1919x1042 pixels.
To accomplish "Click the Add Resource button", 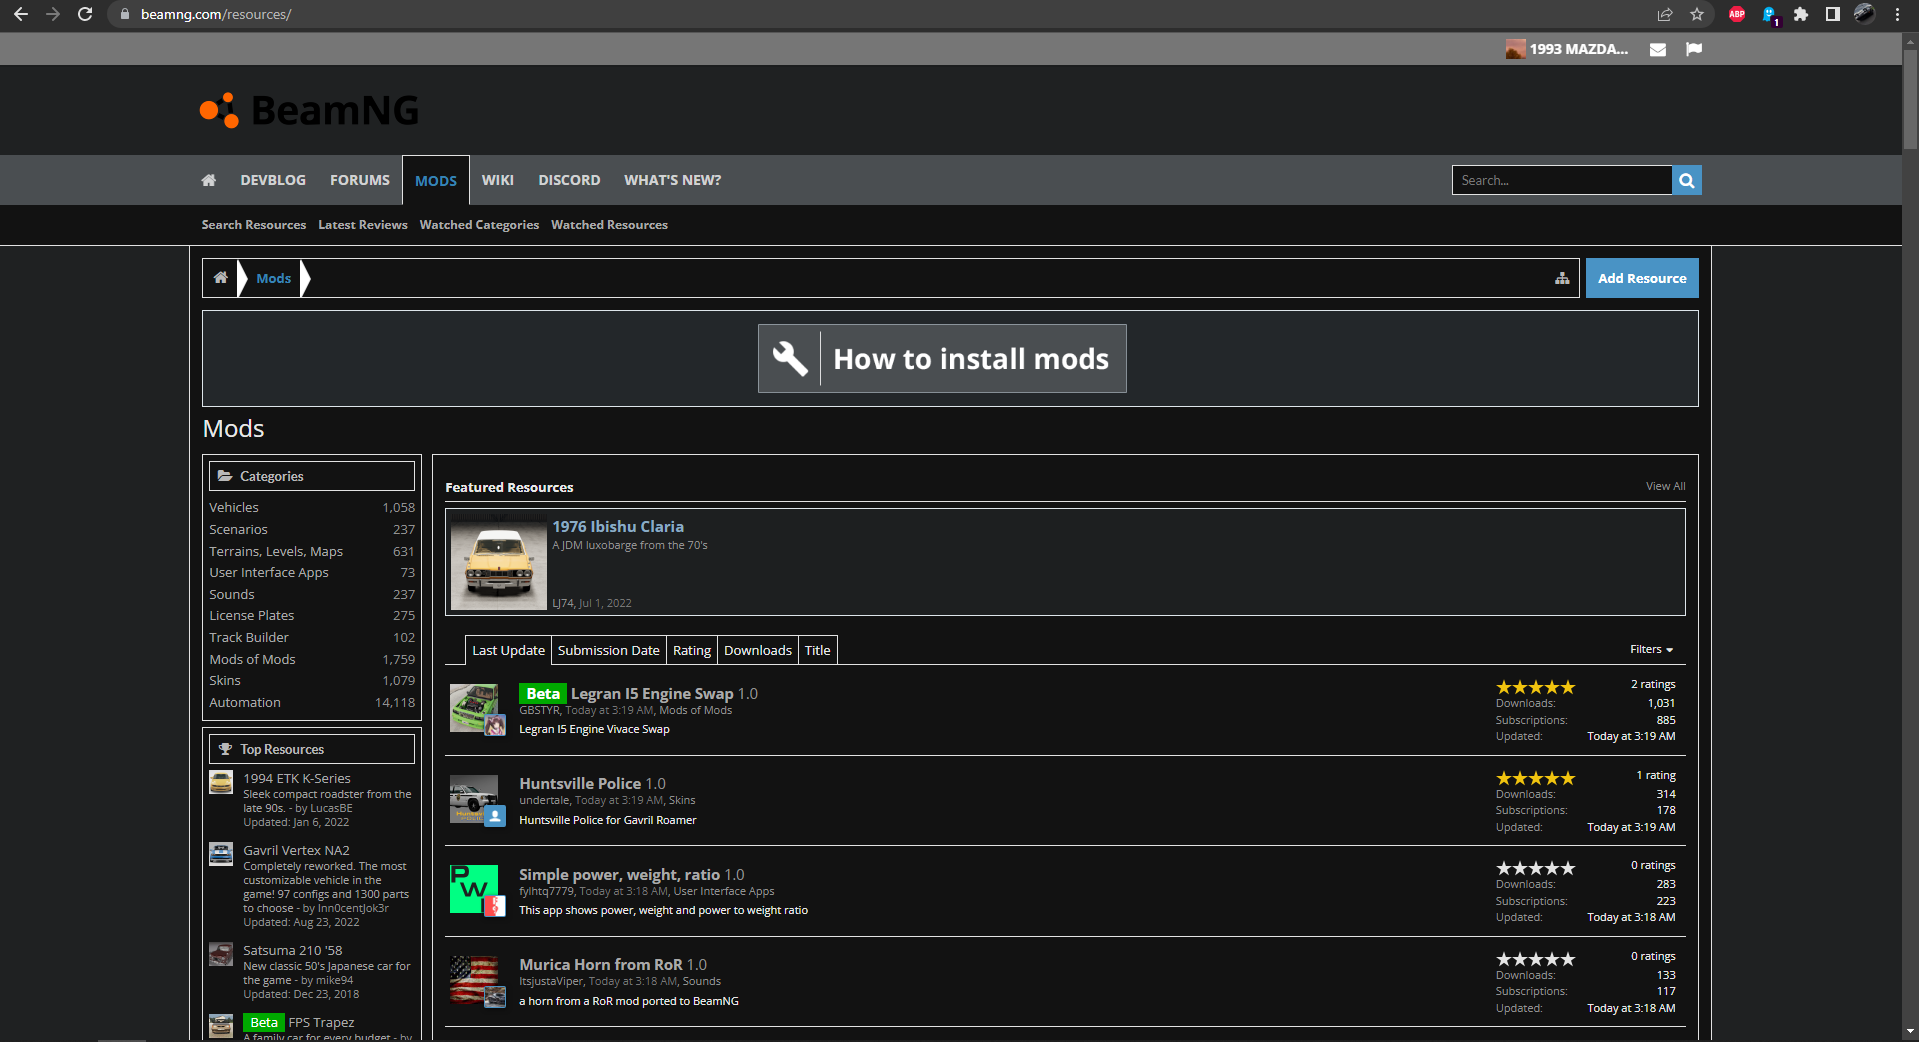I will [1642, 278].
